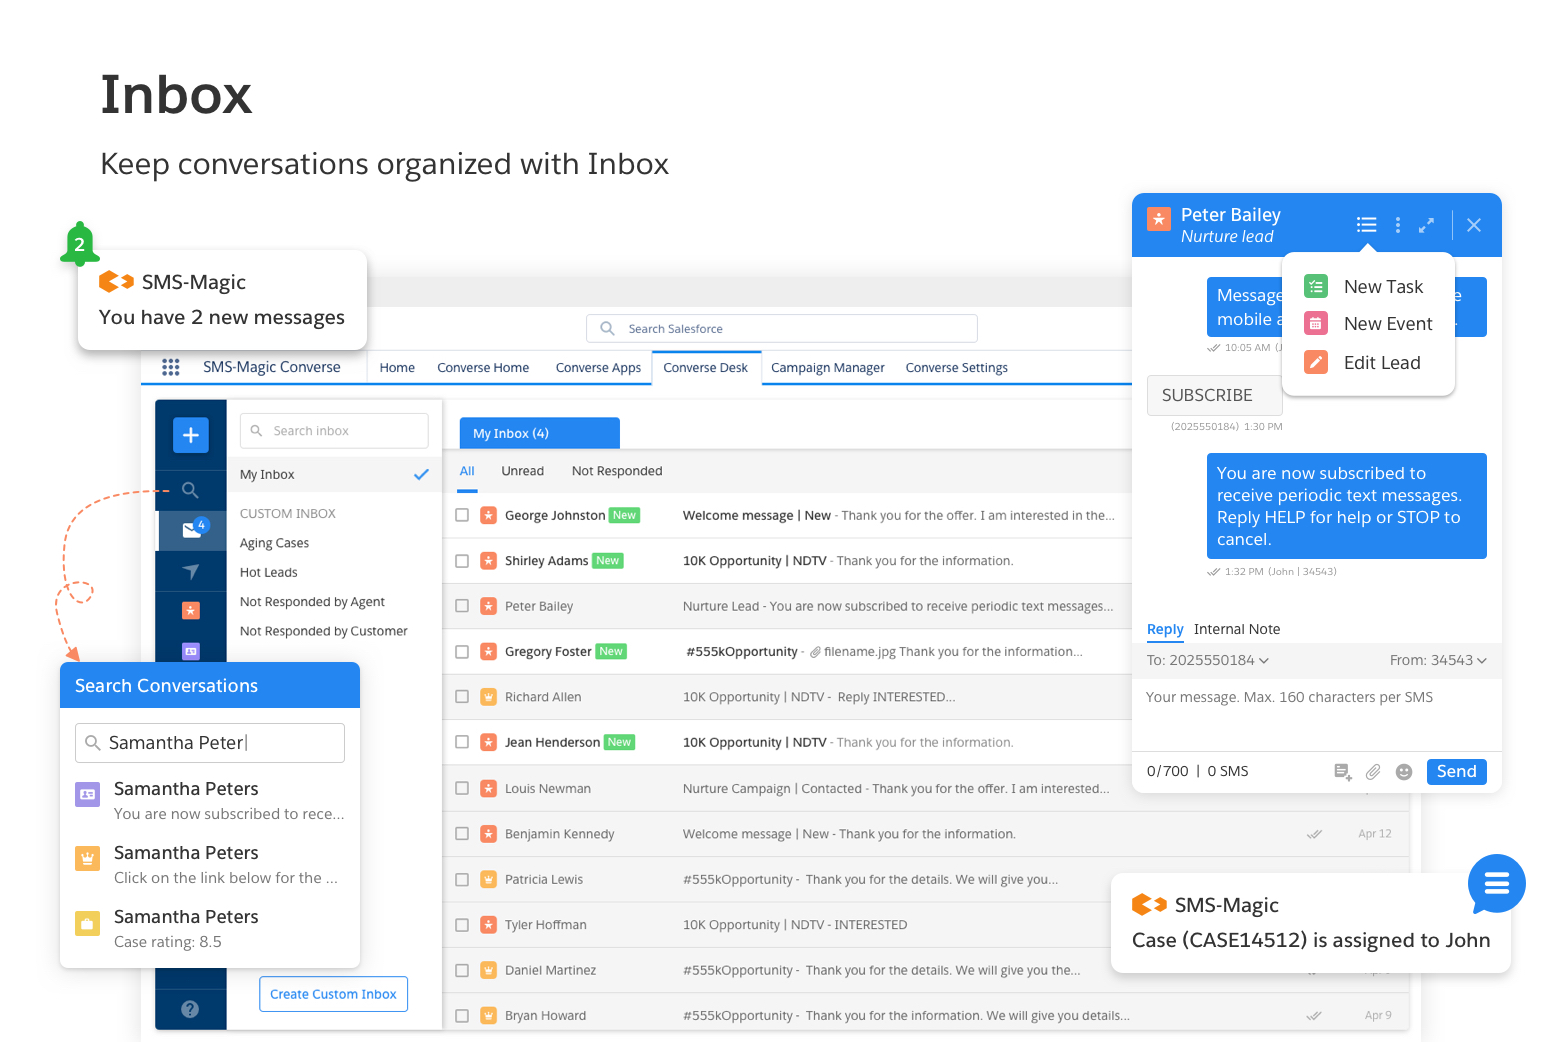Click the blue chat bubble floating icon

click(1496, 884)
